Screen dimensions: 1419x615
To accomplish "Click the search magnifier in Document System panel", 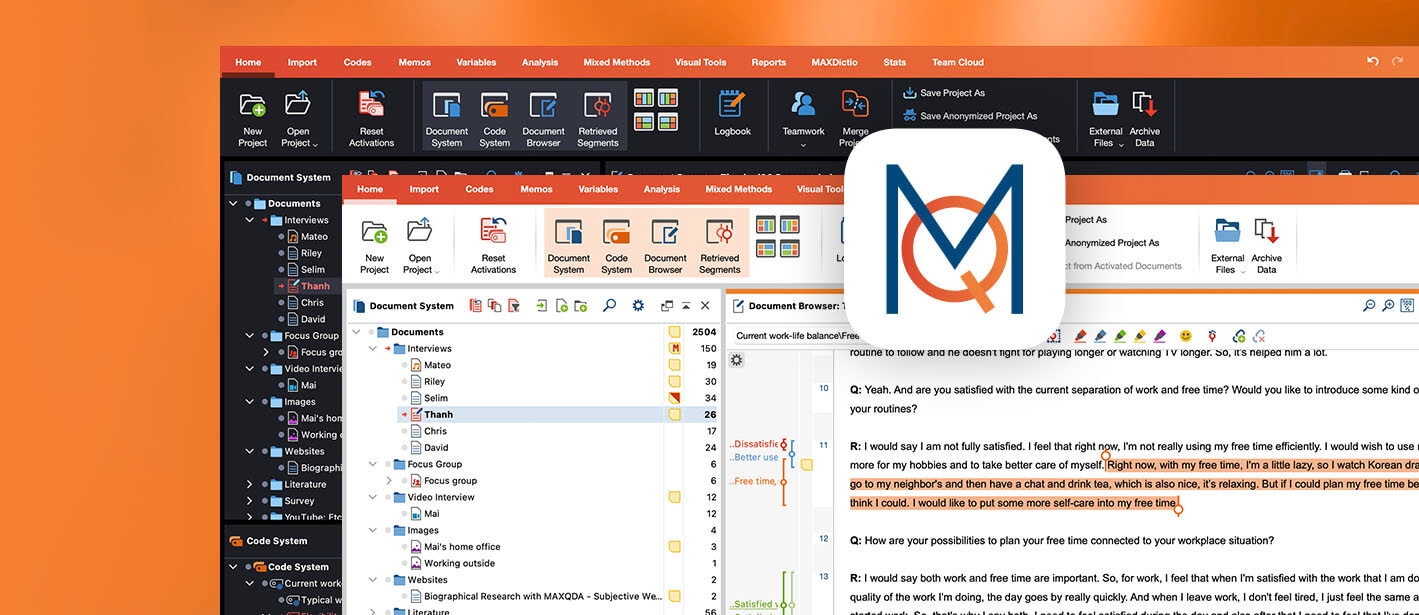I will [608, 306].
